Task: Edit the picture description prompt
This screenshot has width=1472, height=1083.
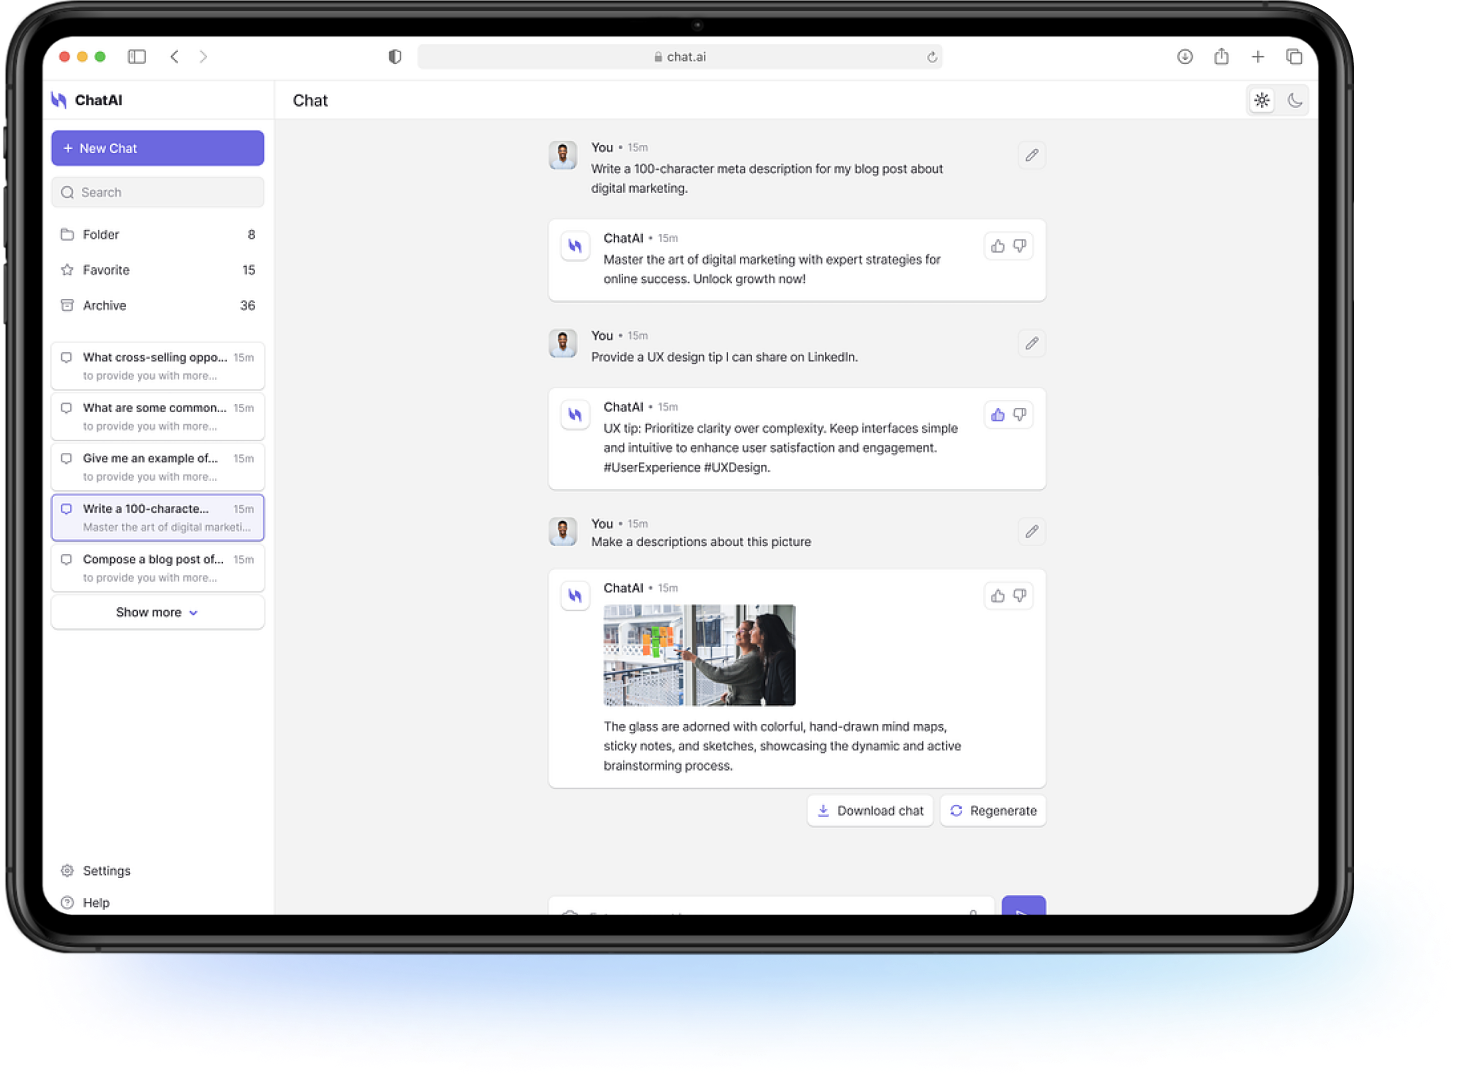Action: tap(1031, 531)
